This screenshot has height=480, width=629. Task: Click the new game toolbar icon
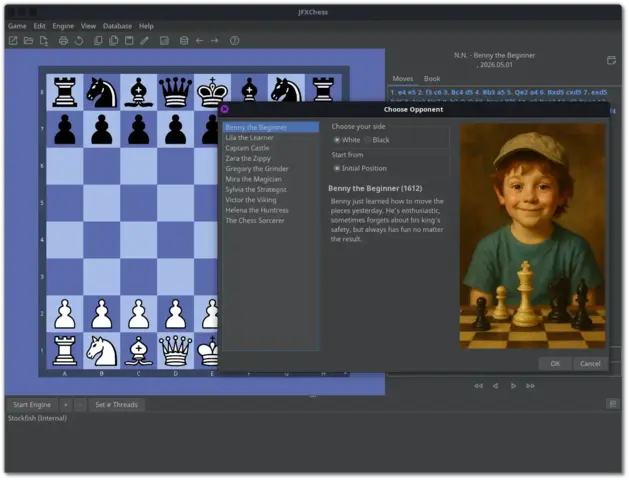point(13,41)
